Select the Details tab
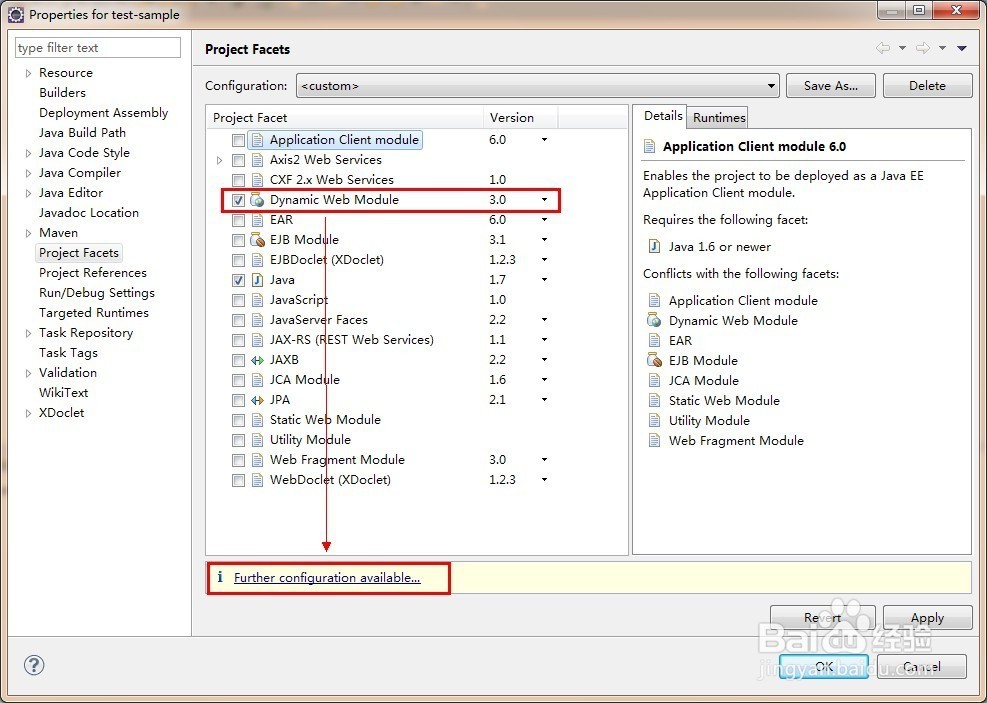 (663, 116)
